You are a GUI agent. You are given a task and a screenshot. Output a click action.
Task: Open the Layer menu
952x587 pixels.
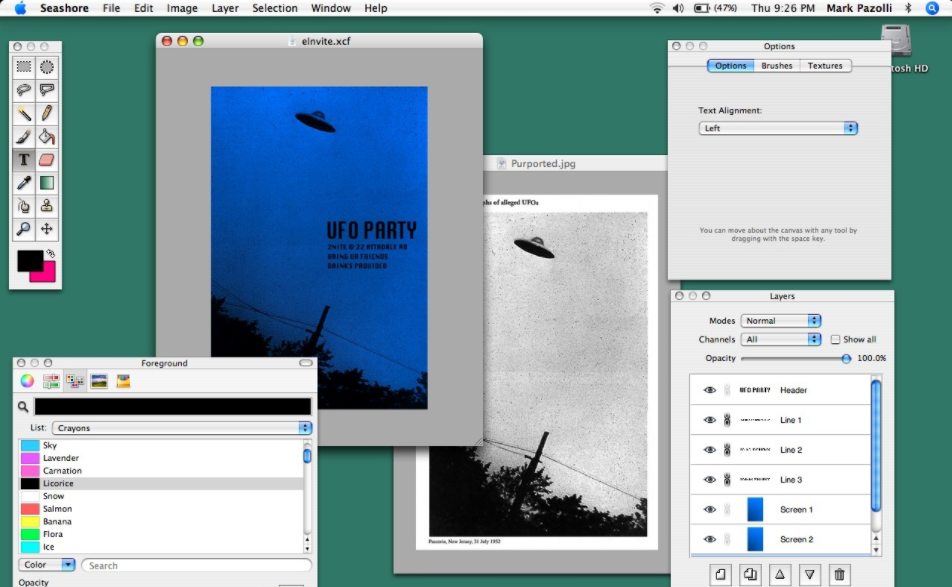pyautogui.click(x=225, y=8)
